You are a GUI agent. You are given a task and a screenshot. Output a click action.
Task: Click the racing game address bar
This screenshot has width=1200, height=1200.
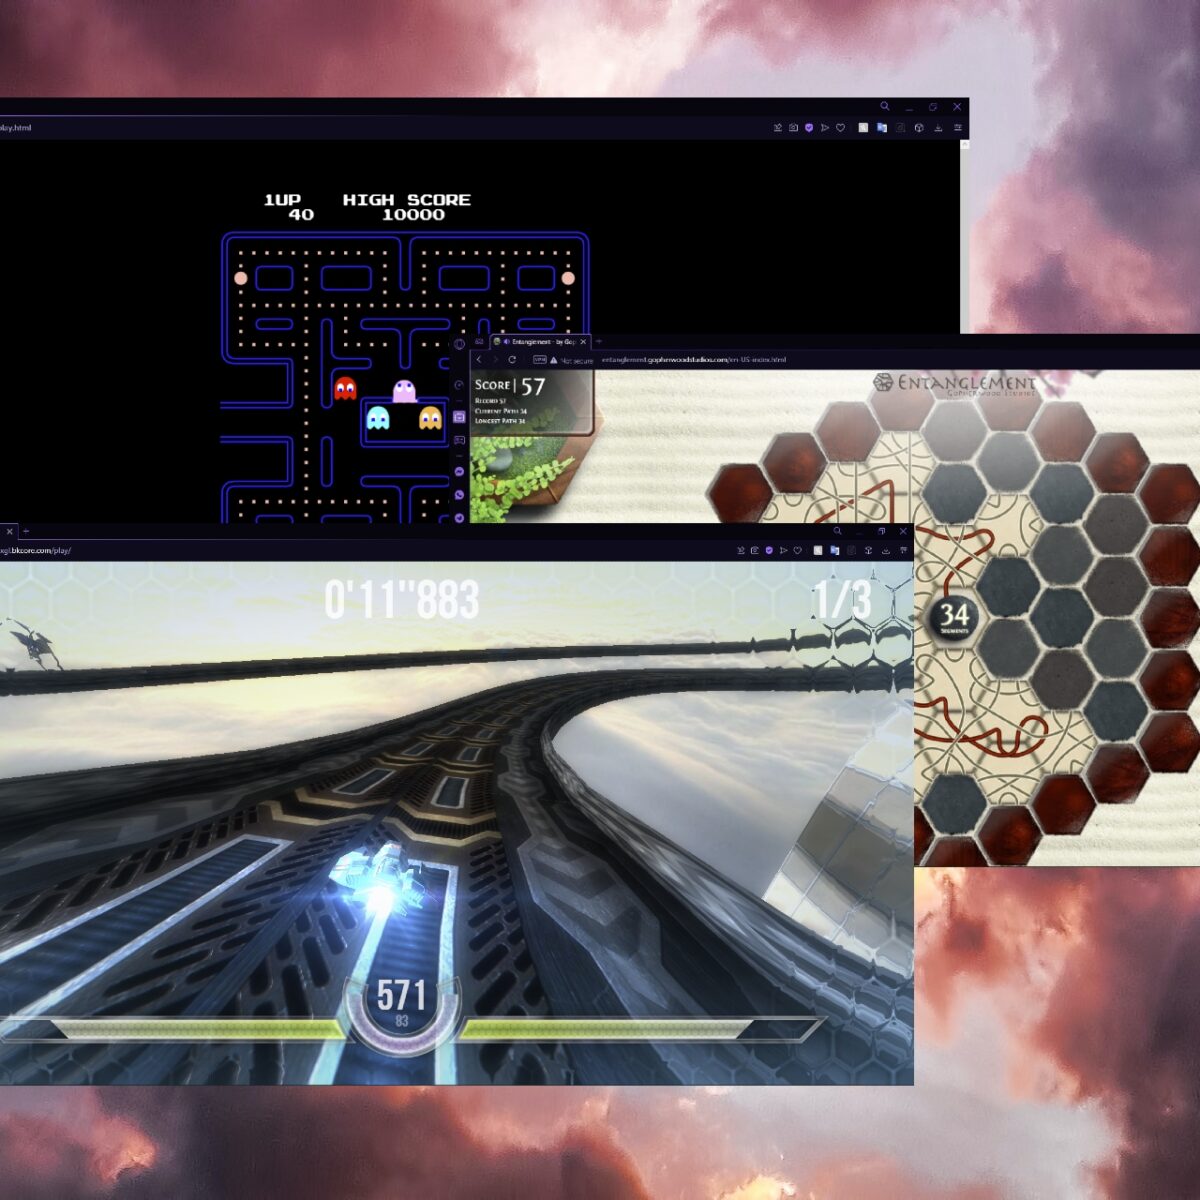tap(36, 550)
